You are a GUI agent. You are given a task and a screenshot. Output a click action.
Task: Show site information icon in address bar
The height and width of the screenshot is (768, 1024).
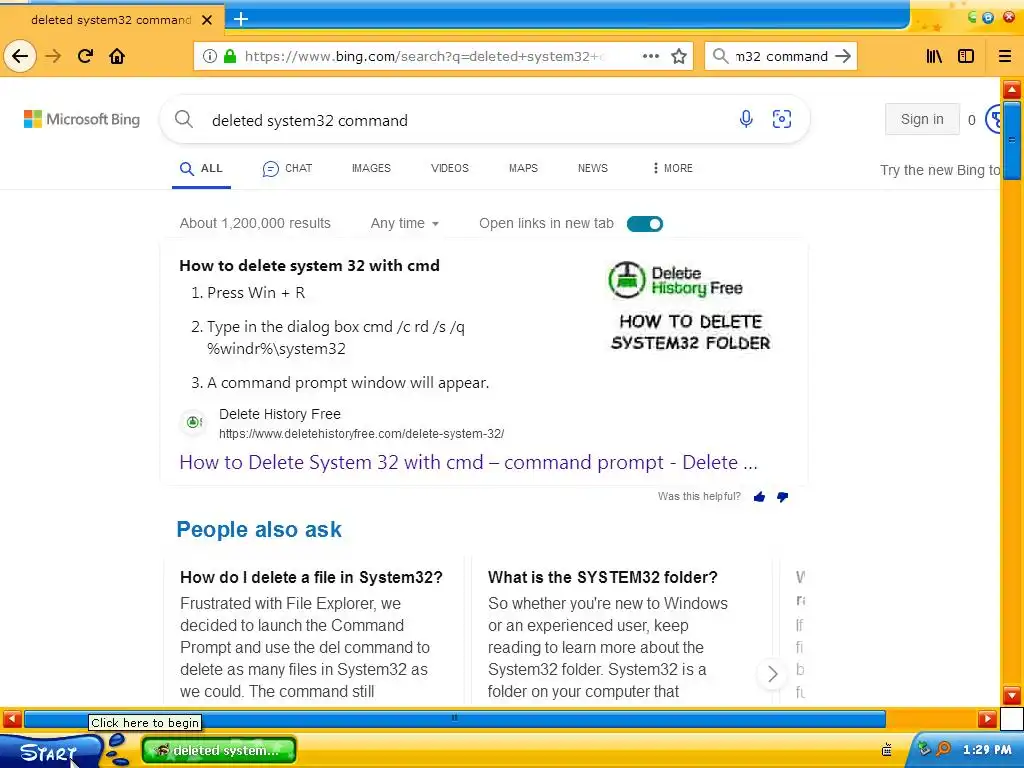(x=209, y=56)
